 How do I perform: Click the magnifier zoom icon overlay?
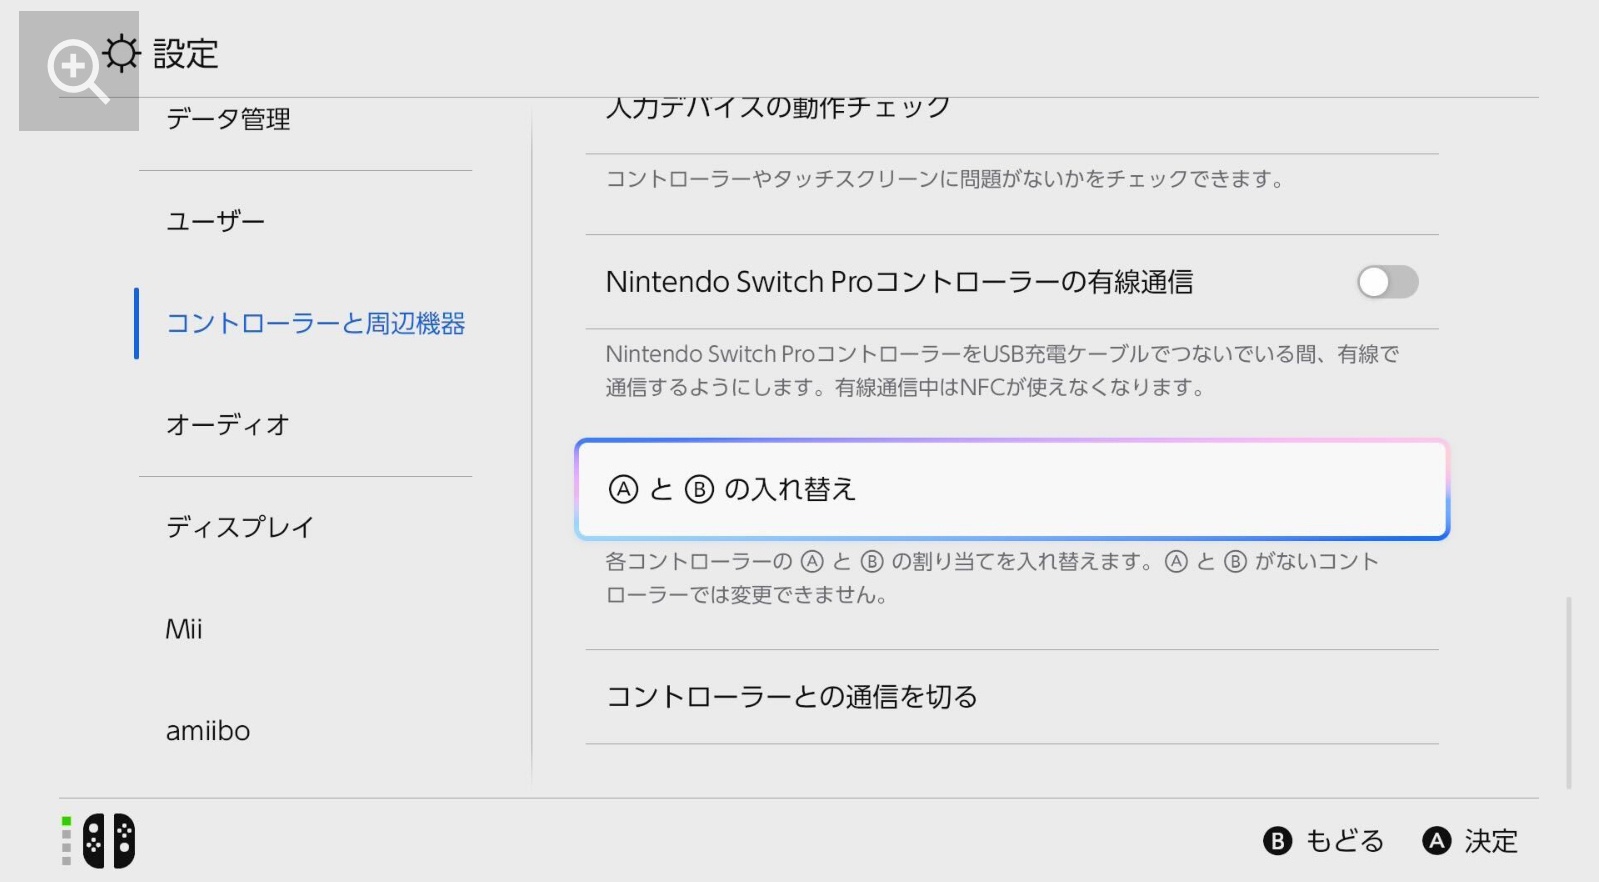78,71
